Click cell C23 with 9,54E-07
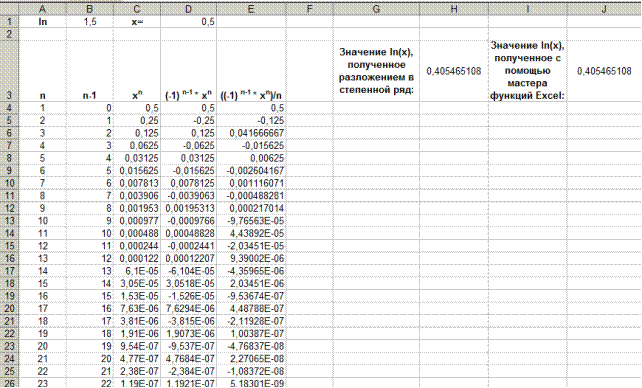The width and height of the screenshot is (642, 388). [x=136, y=346]
